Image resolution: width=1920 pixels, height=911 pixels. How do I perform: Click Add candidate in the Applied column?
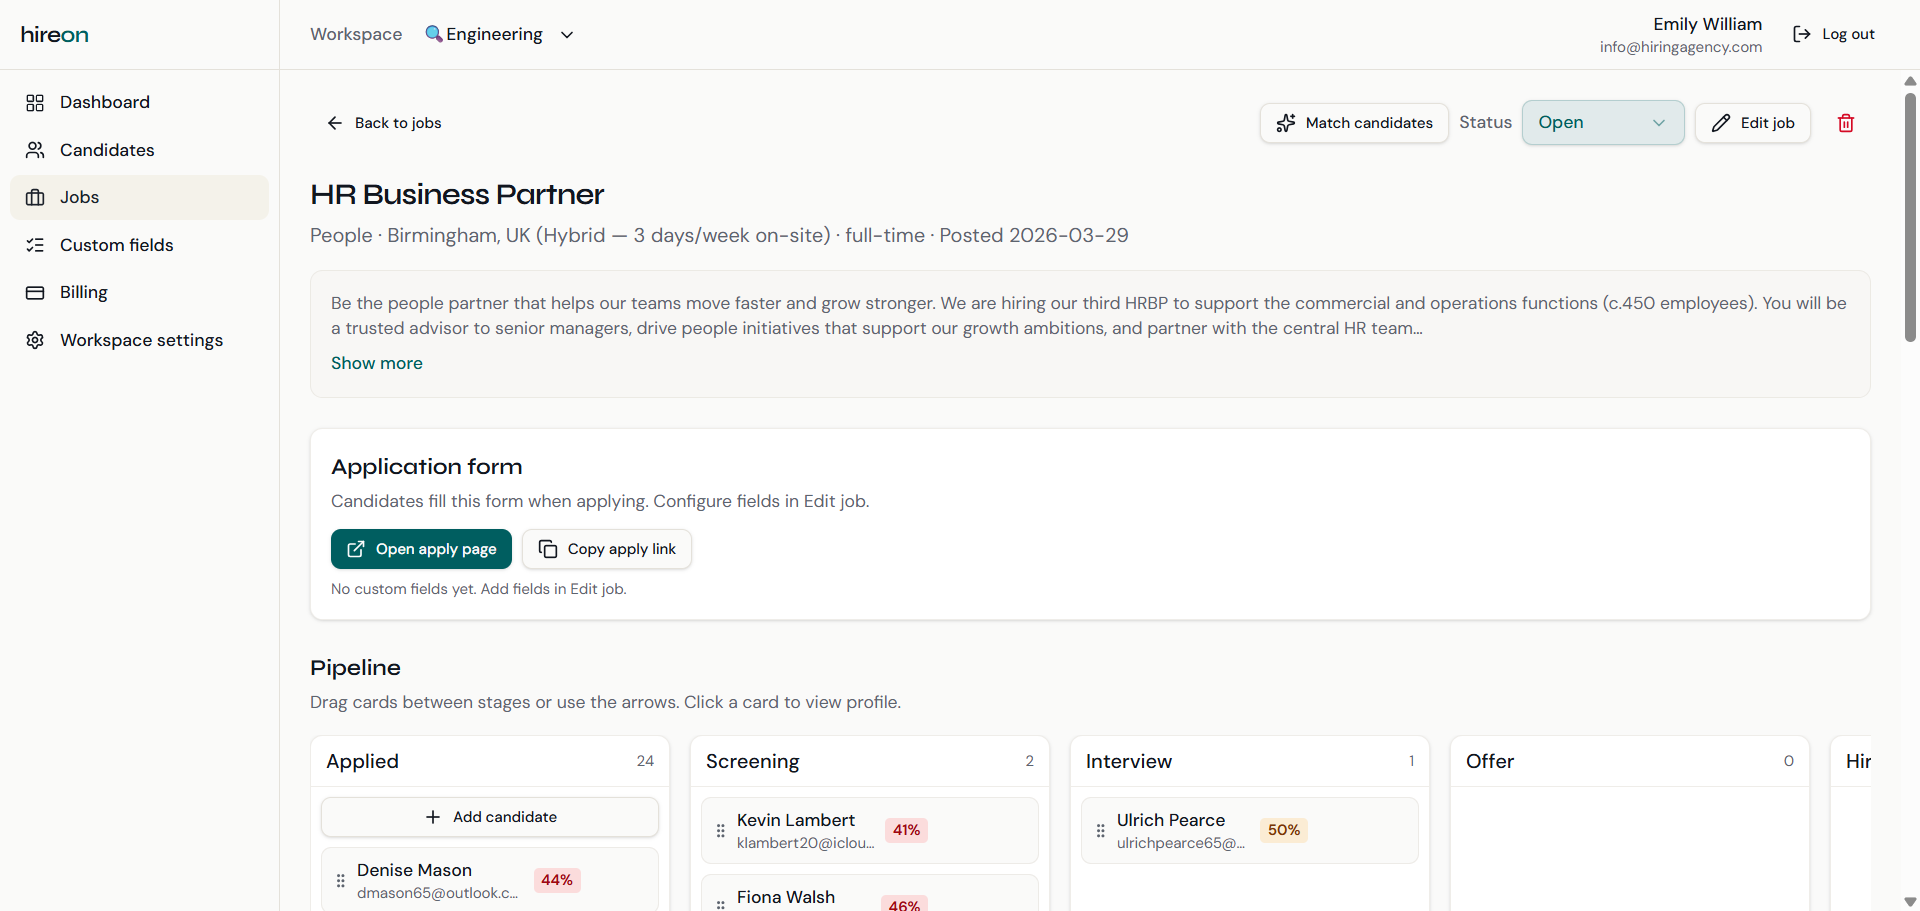point(489,816)
